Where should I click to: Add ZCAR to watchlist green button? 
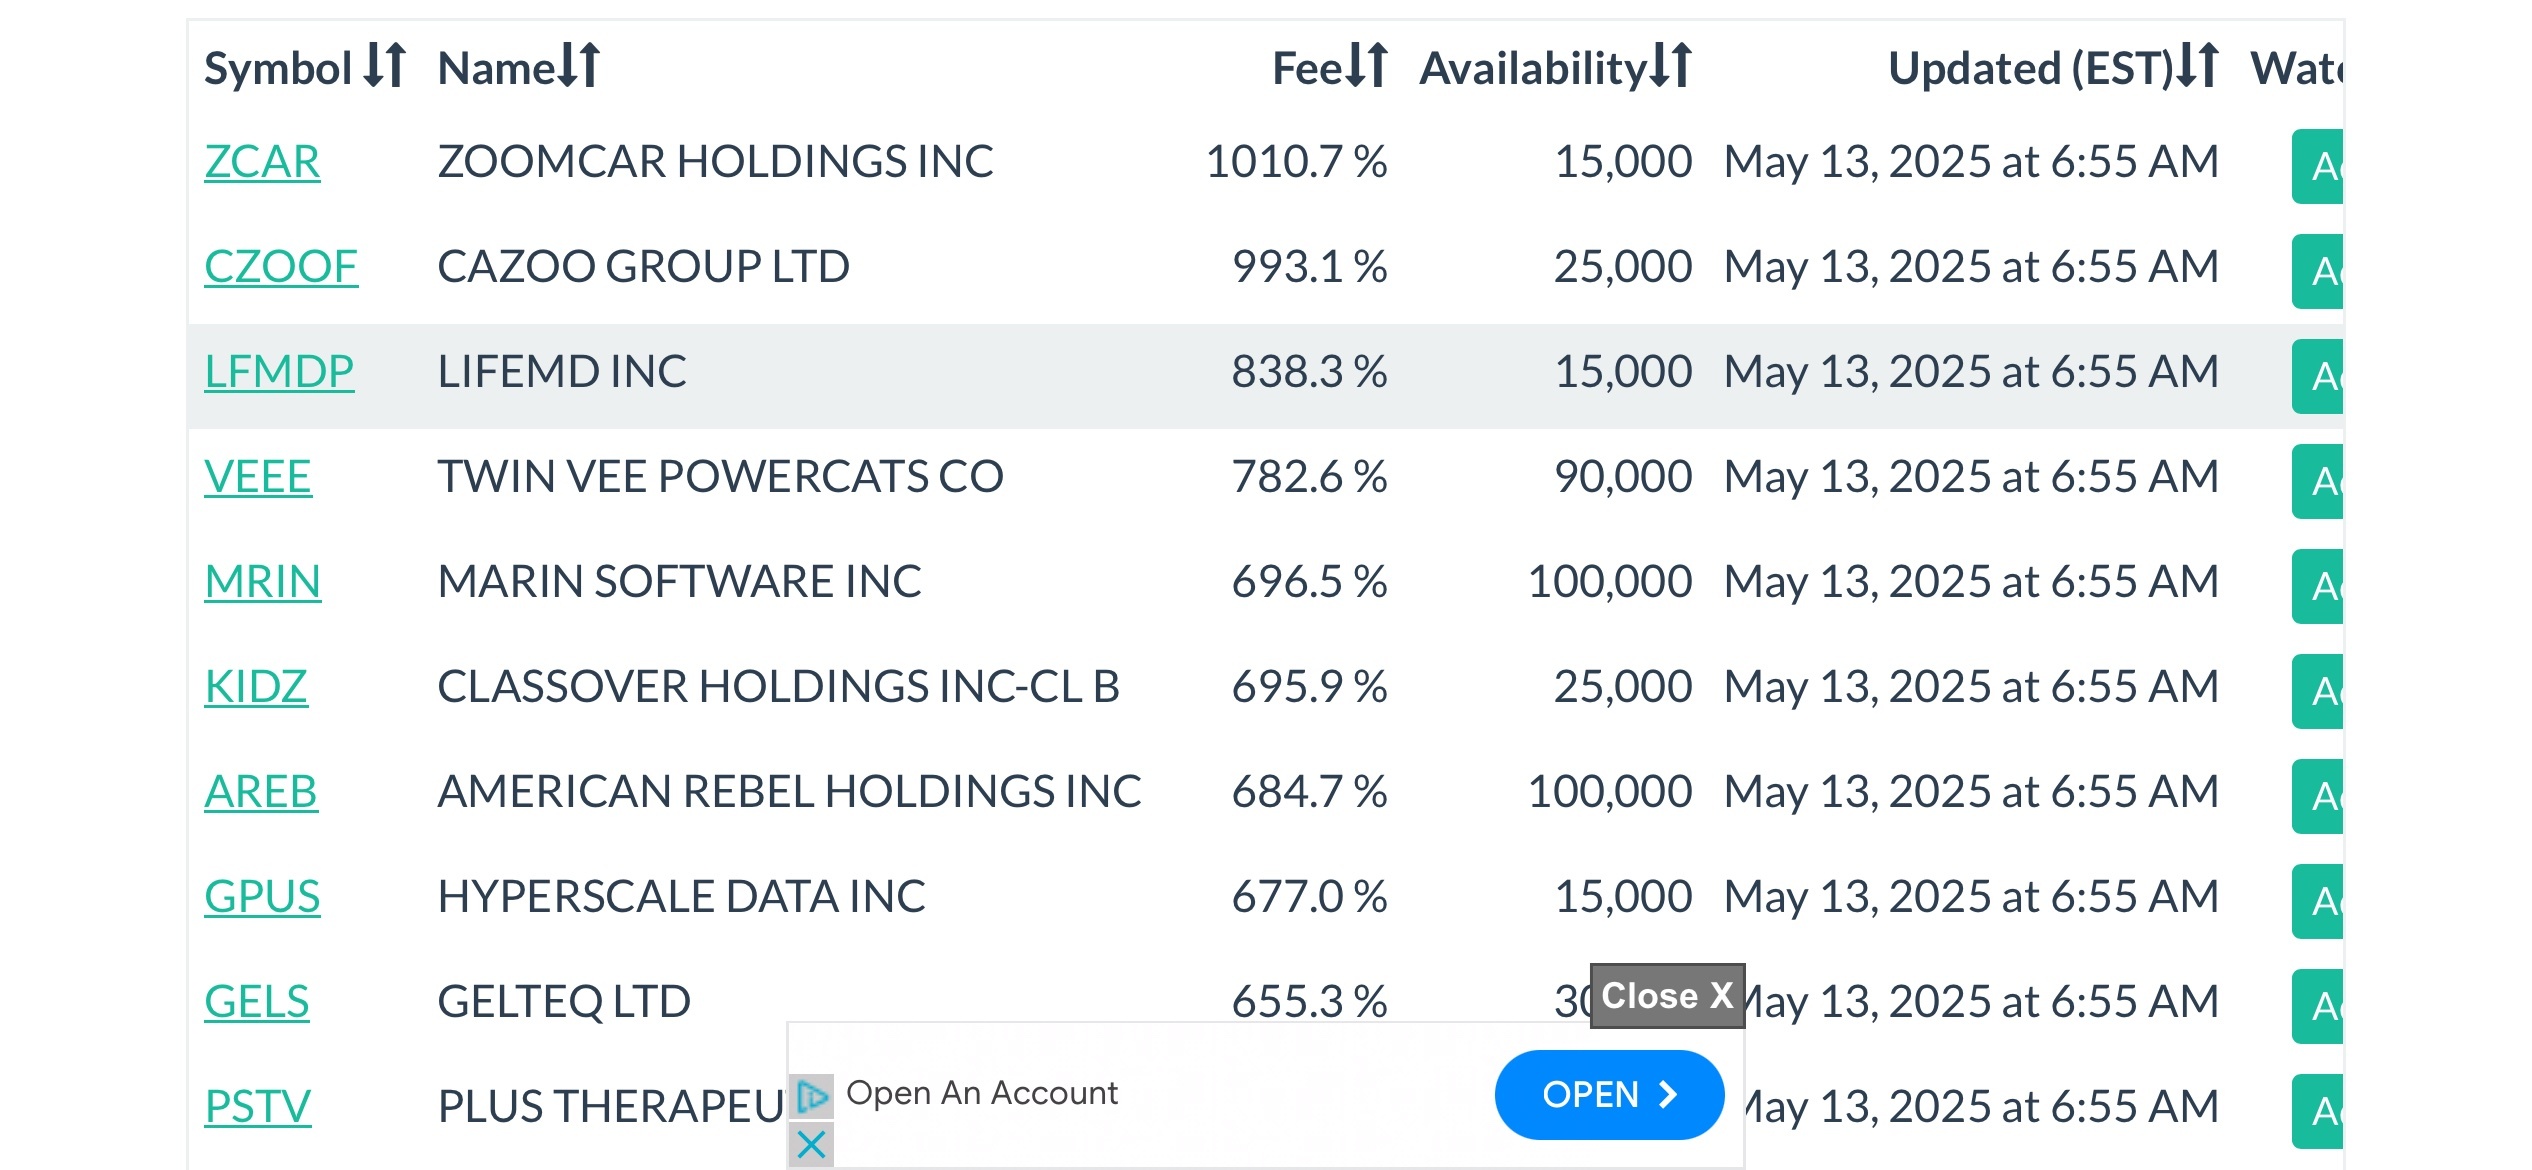pyautogui.click(x=2318, y=166)
